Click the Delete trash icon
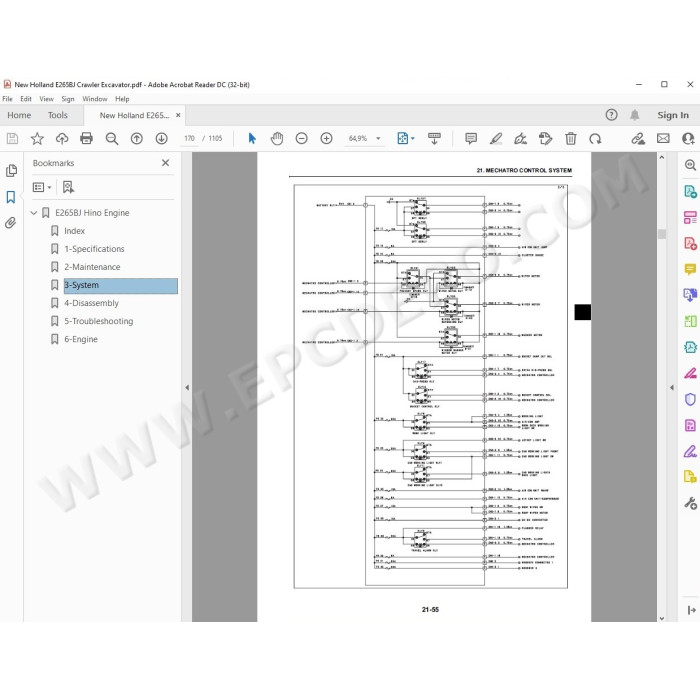Viewport: 700px width, 700px height. 571,138
